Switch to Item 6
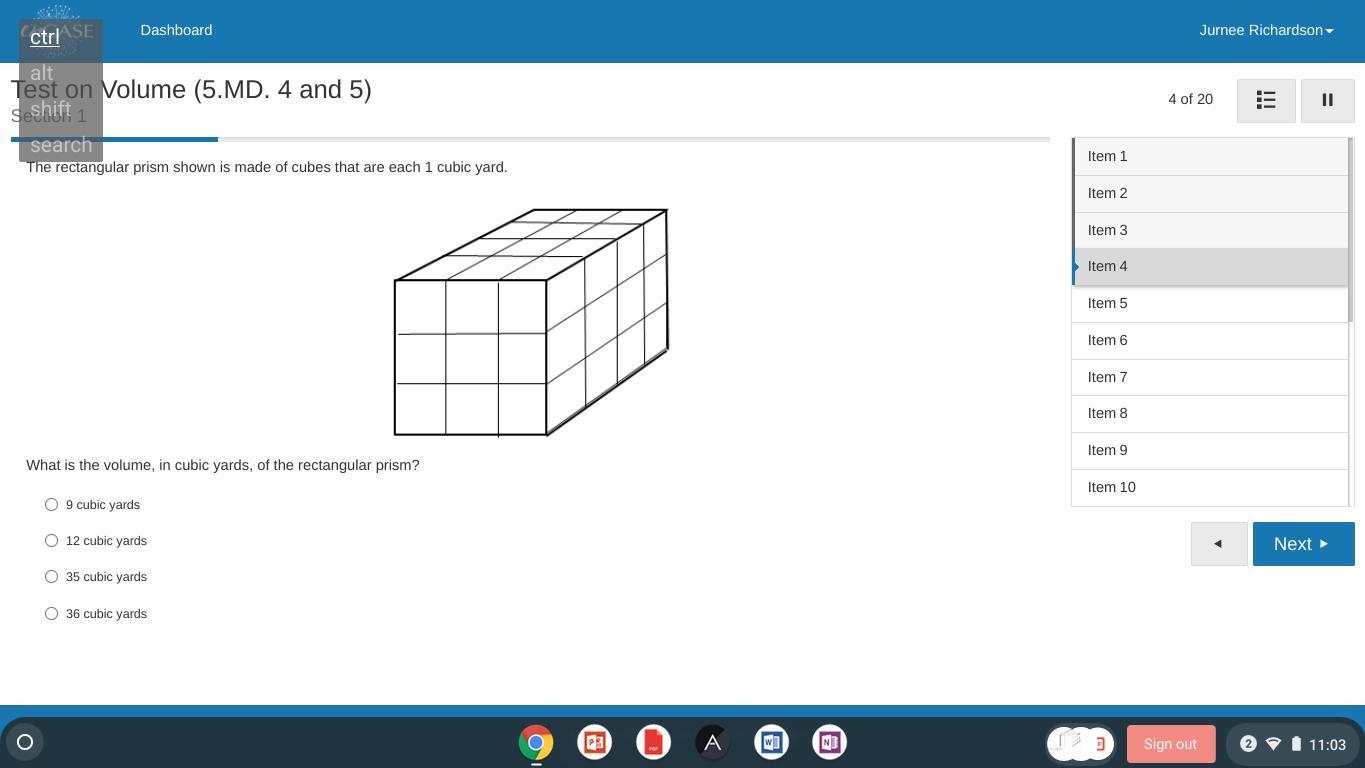The width and height of the screenshot is (1365, 768). click(1210, 341)
